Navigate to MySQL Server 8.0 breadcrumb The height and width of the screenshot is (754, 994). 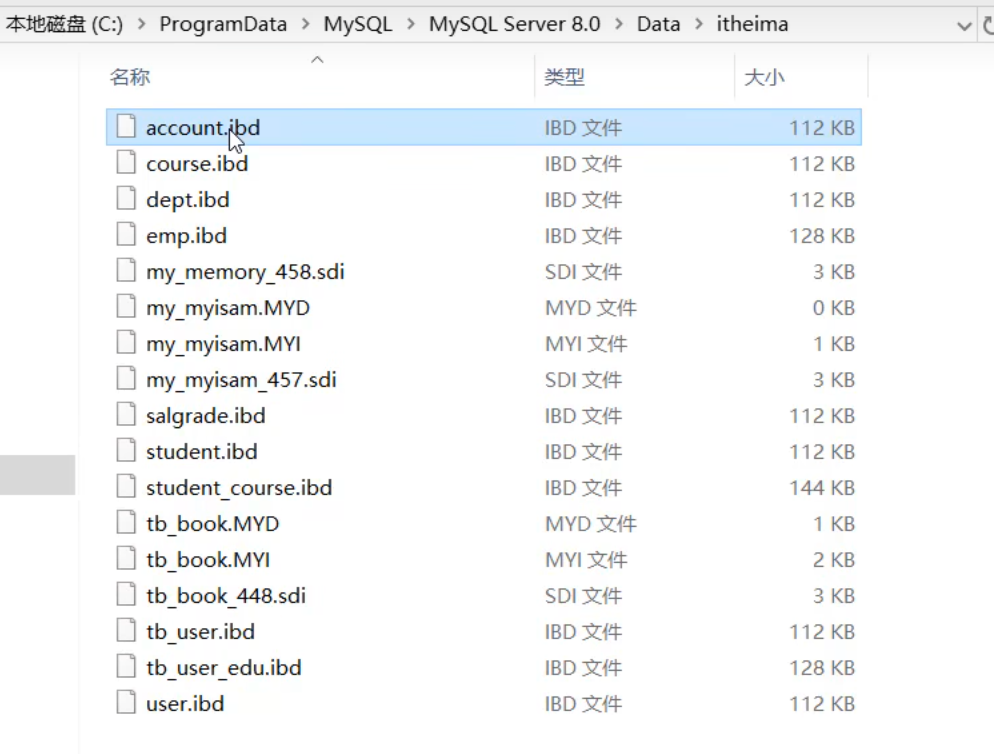pos(514,25)
